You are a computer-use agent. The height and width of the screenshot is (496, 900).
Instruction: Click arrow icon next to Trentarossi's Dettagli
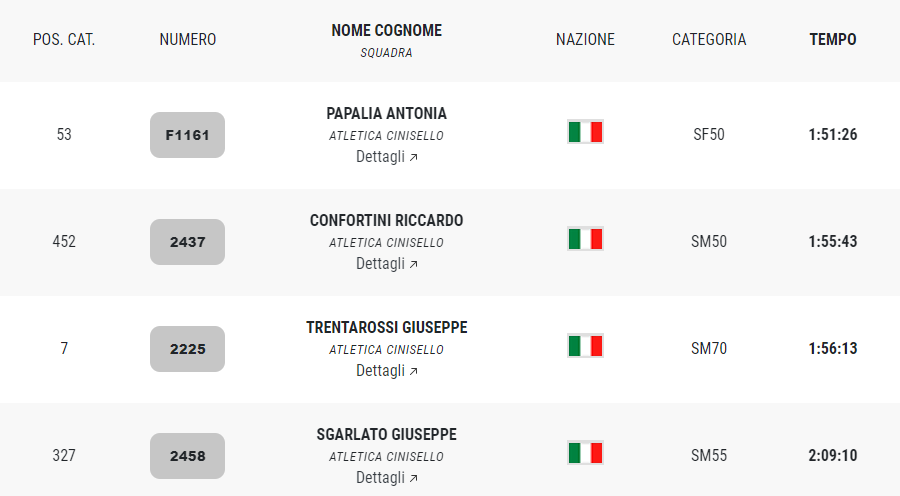point(413,371)
